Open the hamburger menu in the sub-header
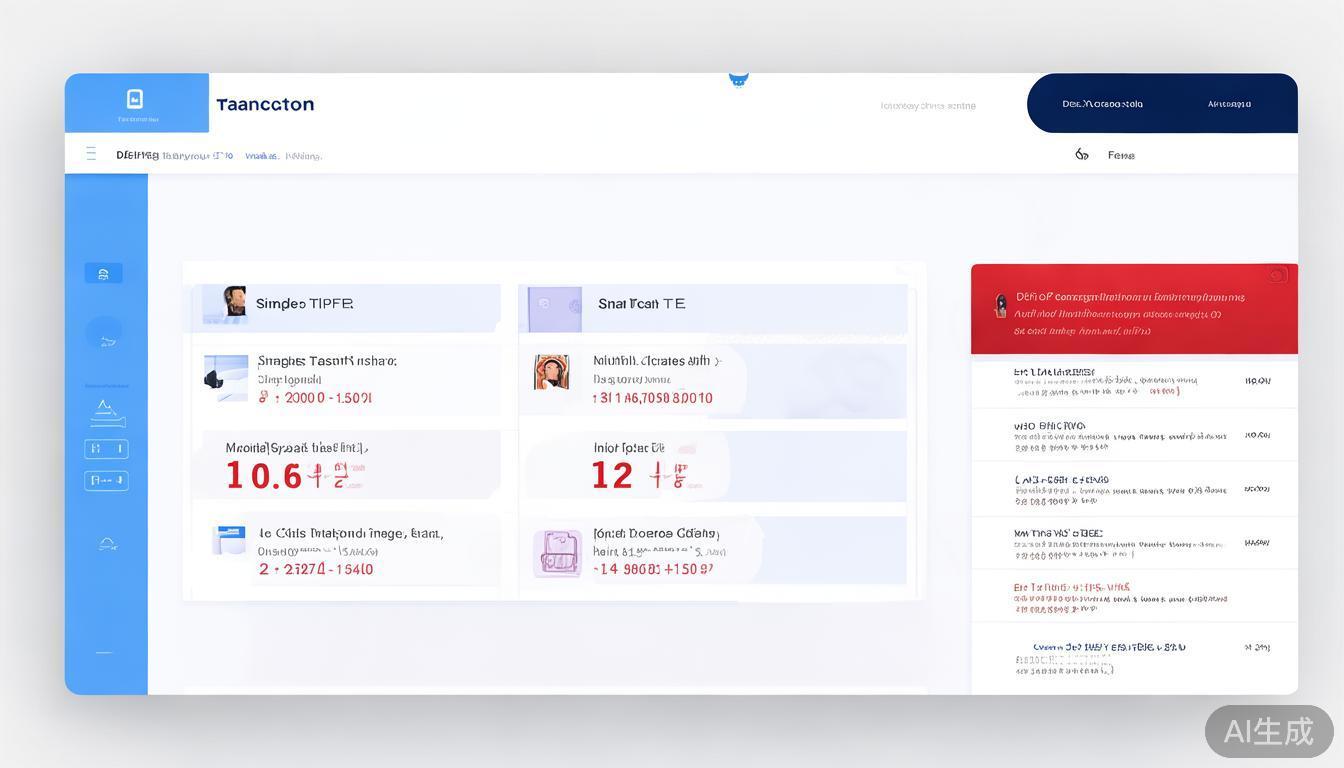This screenshot has height=768, width=1344. point(91,153)
